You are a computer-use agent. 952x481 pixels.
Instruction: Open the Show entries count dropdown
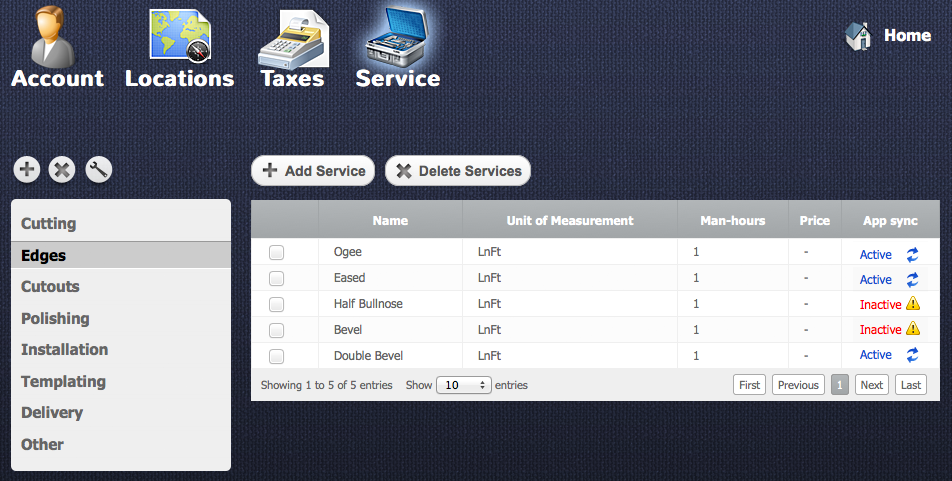464,385
